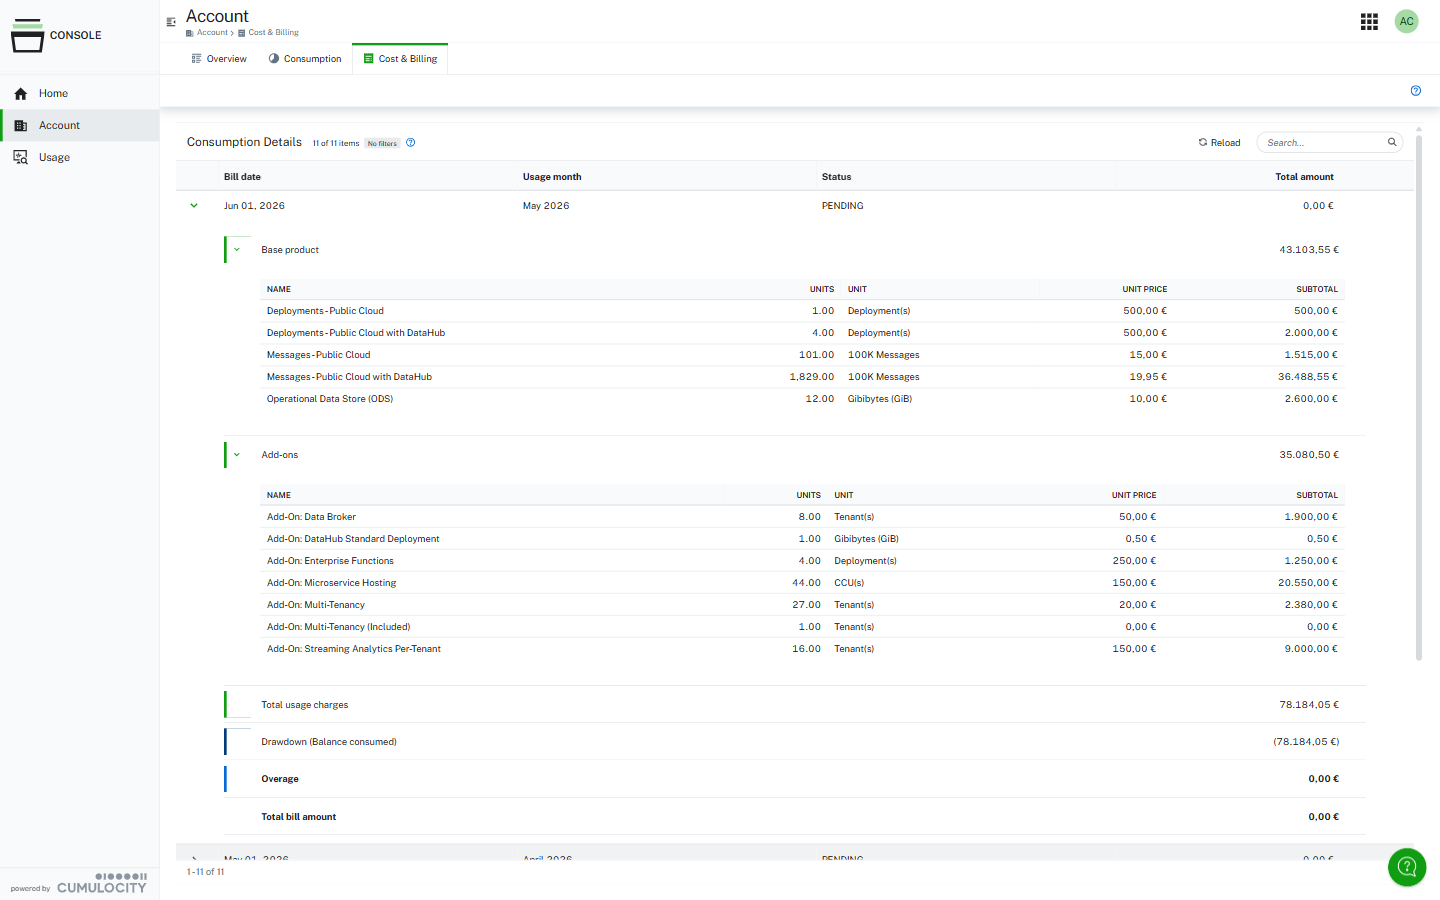Click the Drawdown (Balance consumed) label

point(329,742)
